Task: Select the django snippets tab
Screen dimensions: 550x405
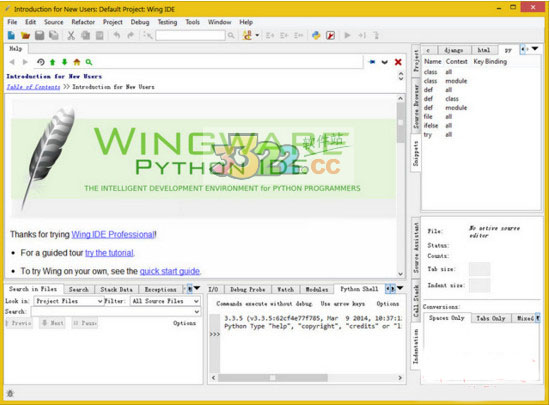Action: (454, 50)
